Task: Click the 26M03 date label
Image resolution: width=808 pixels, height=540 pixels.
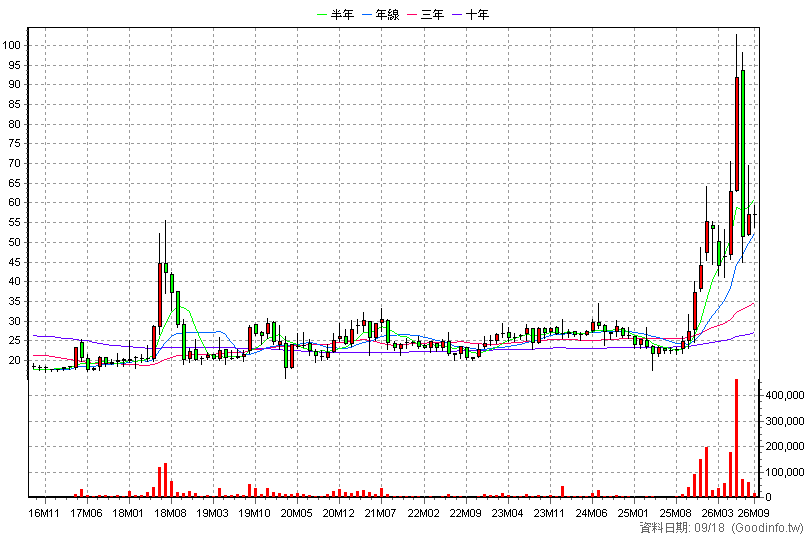Action: [x=718, y=513]
